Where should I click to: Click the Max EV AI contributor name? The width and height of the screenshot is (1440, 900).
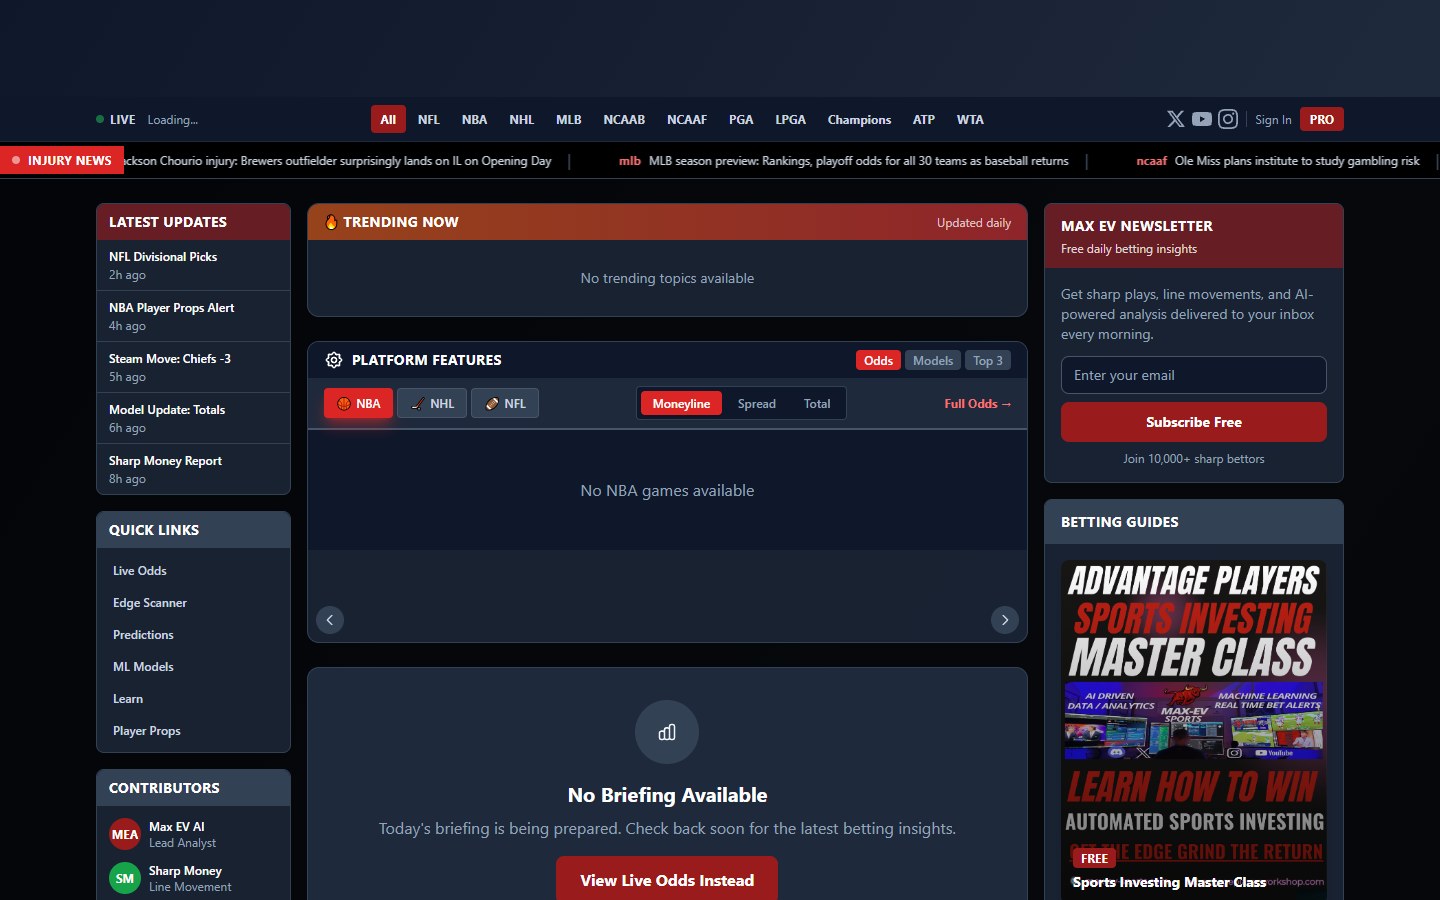(x=177, y=827)
